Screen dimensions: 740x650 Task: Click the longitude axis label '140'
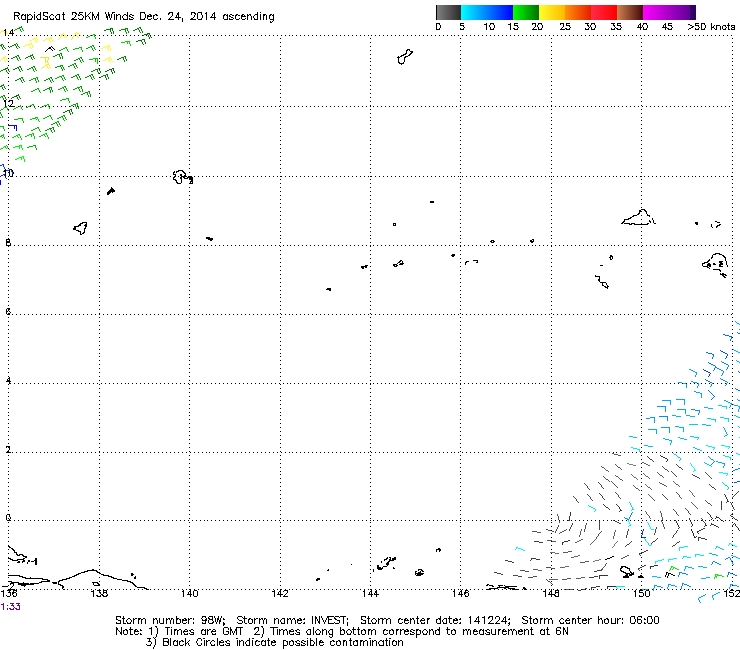[190, 594]
